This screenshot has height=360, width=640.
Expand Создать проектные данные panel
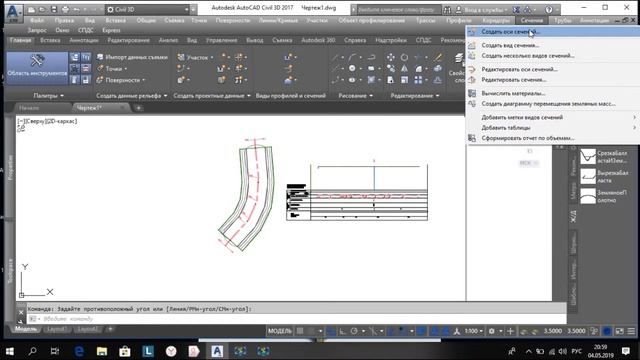tap(212, 96)
